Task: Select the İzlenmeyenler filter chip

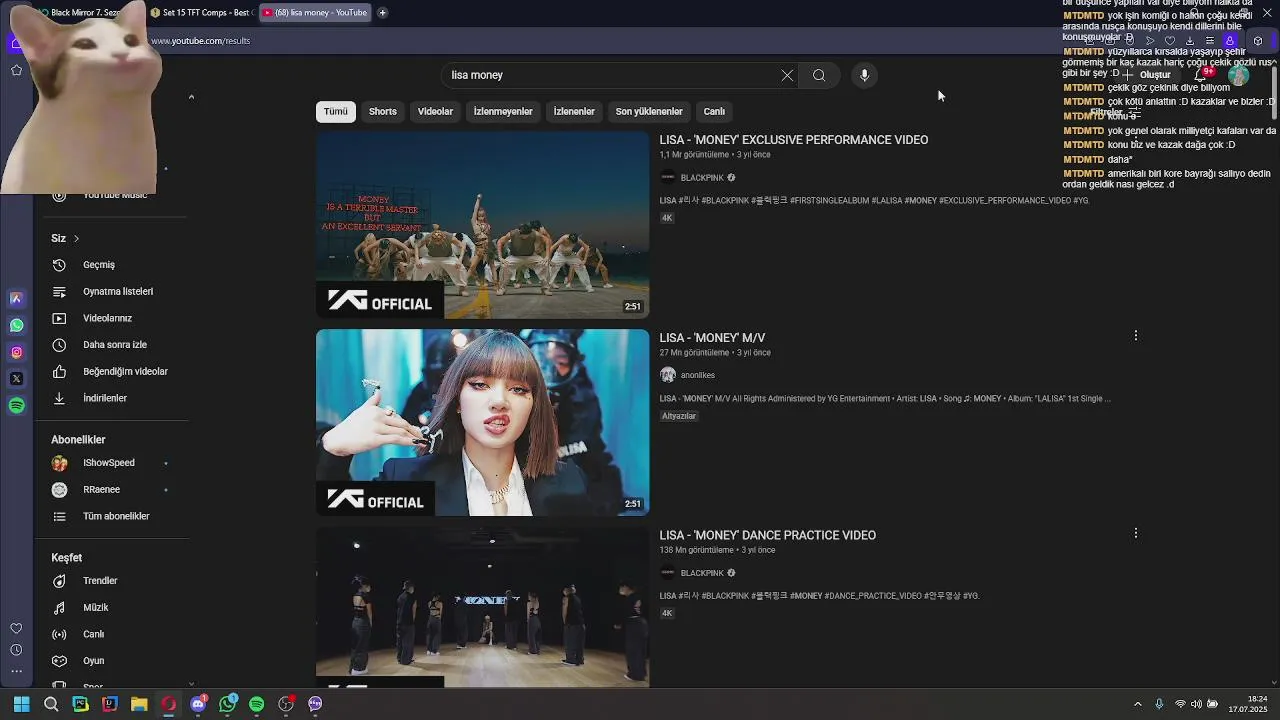Action: point(503,111)
